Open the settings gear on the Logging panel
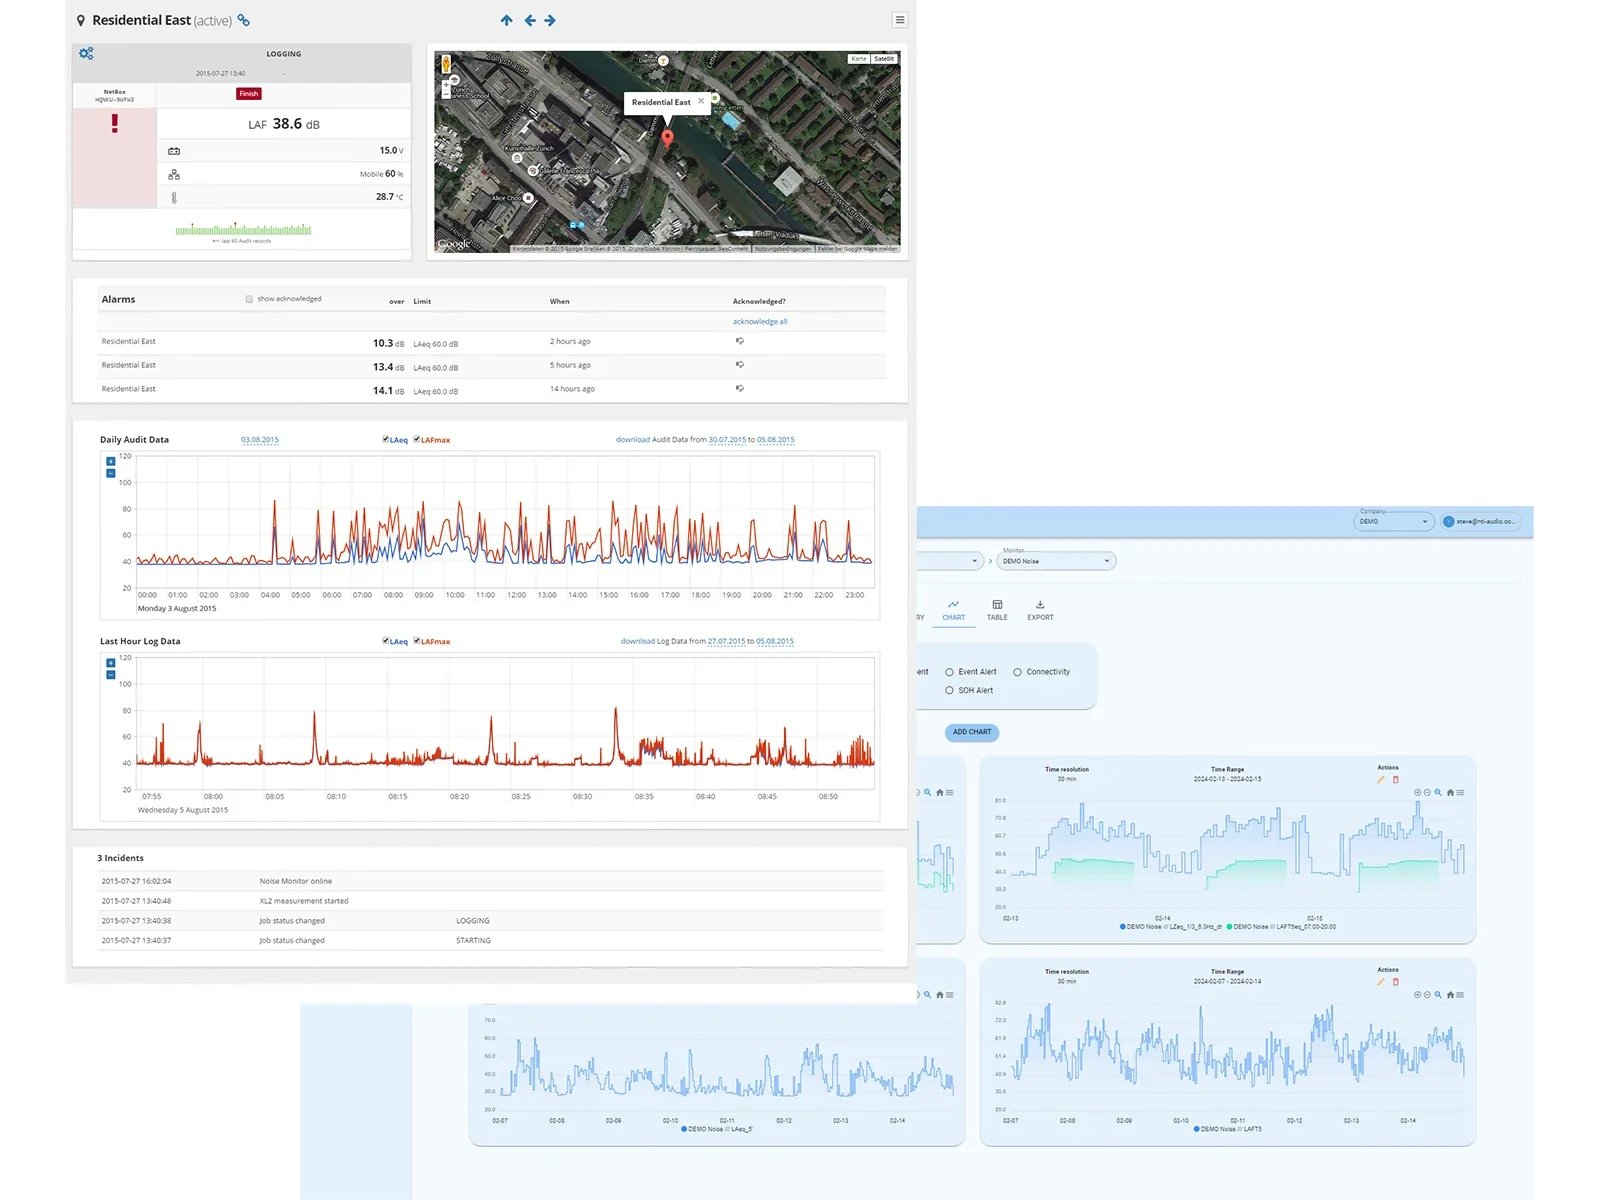The height and width of the screenshot is (1200, 1600). 87,53
